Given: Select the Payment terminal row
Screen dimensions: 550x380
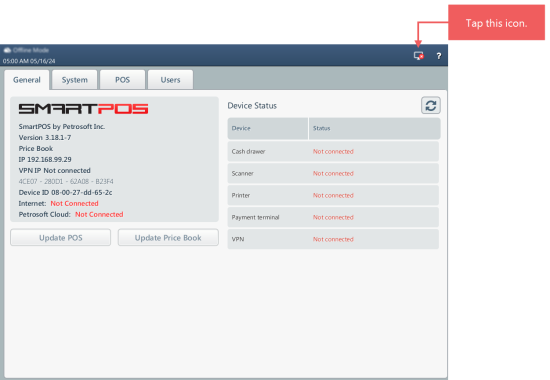Looking at the screenshot, I should click(333, 217).
